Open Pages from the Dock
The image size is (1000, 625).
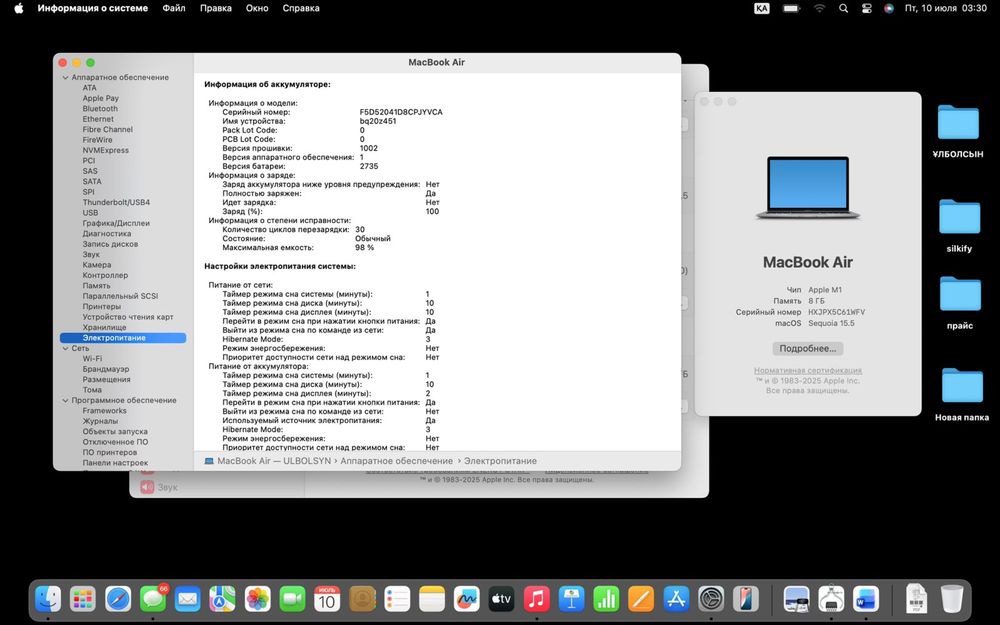[641, 599]
